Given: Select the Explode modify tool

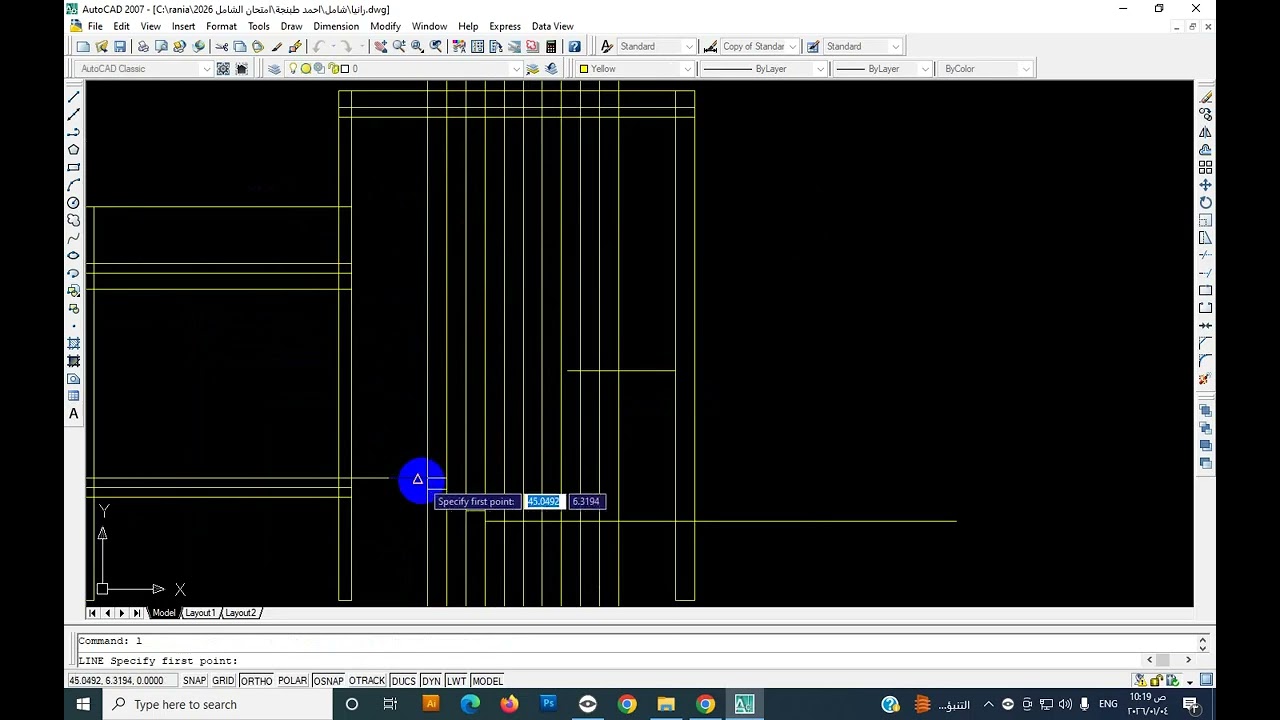Looking at the screenshot, I should coord(1206,379).
